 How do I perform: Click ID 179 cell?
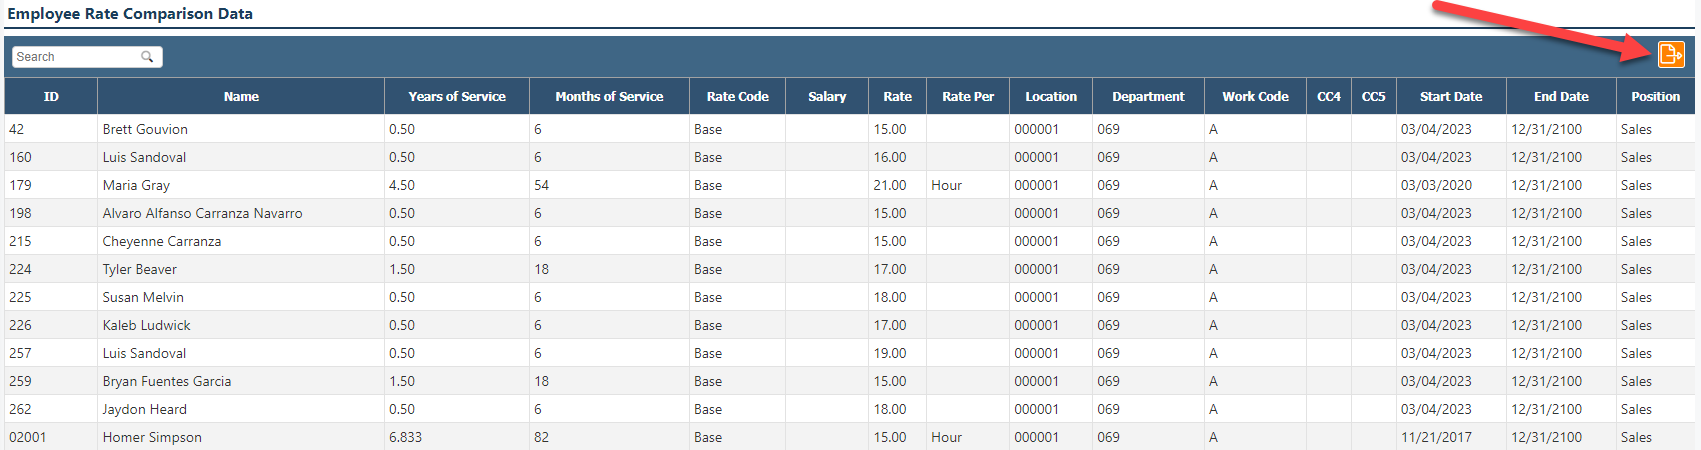pyautogui.click(x=51, y=185)
